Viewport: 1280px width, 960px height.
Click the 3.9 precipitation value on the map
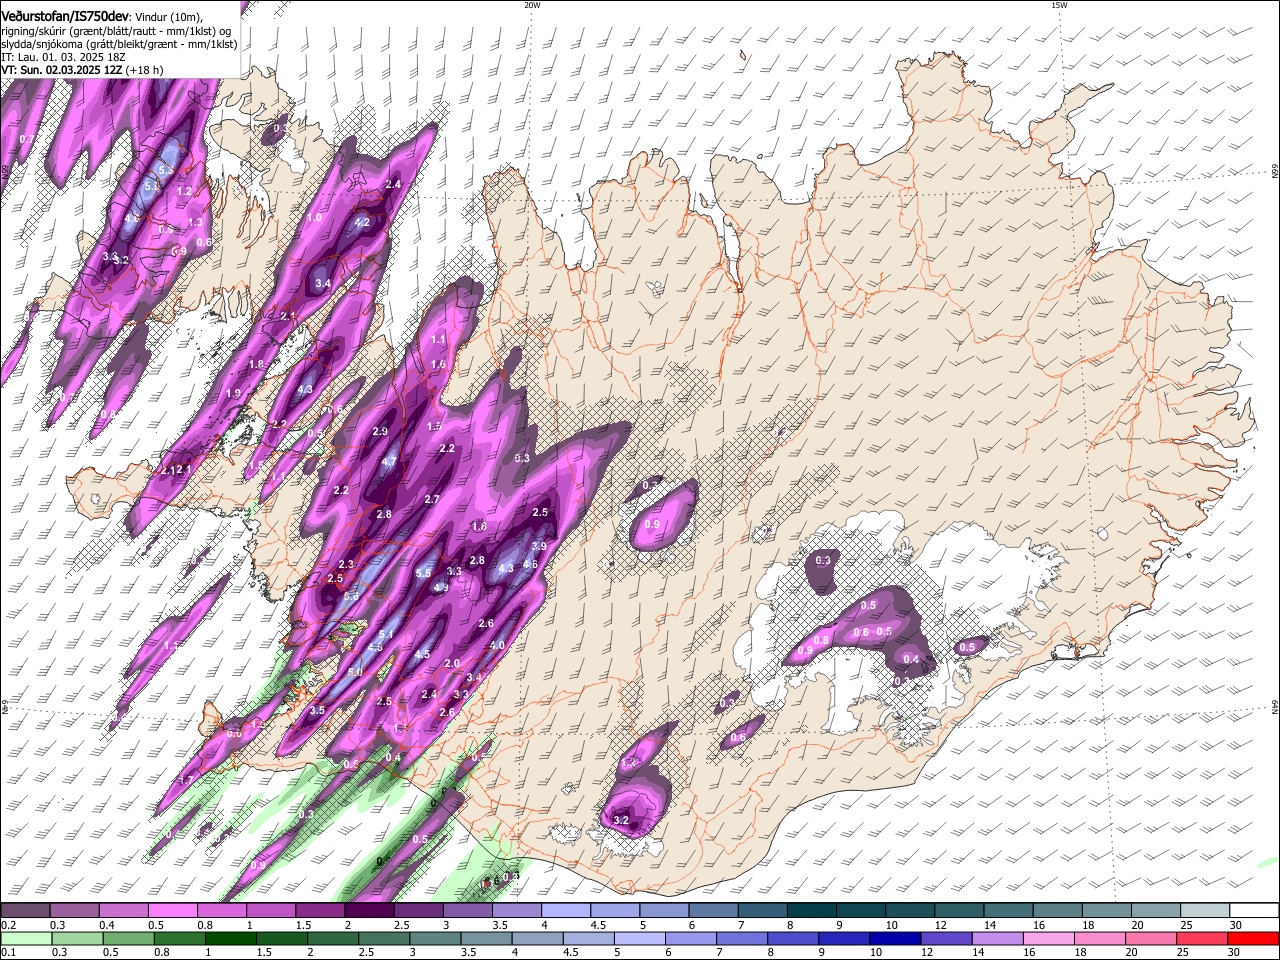pyautogui.click(x=539, y=546)
